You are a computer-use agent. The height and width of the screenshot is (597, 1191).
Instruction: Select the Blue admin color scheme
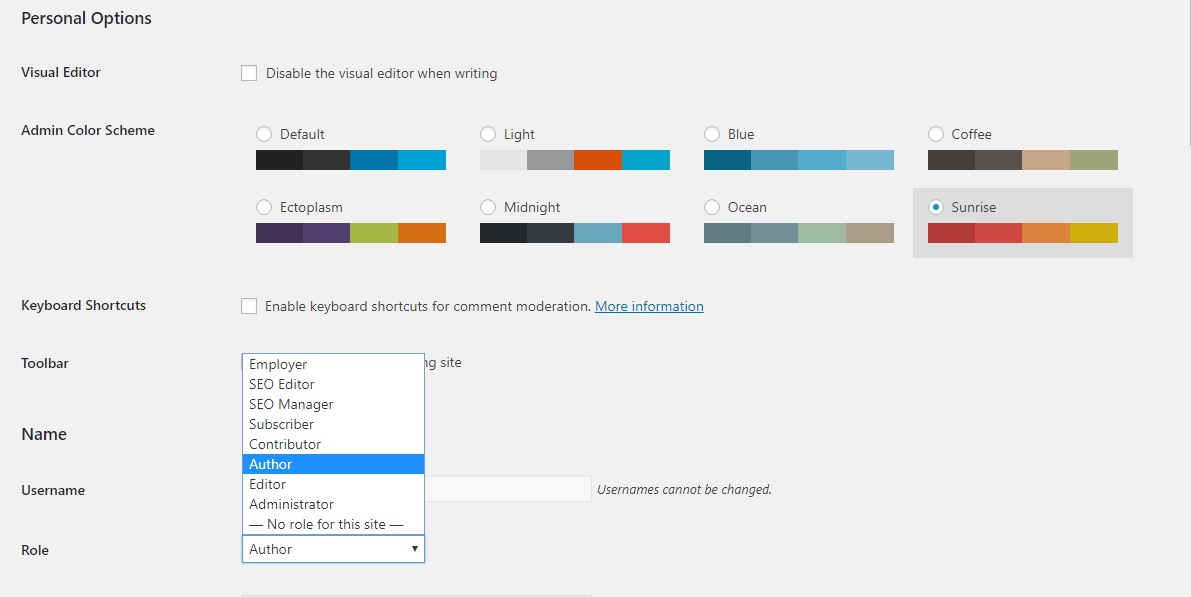click(712, 133)
